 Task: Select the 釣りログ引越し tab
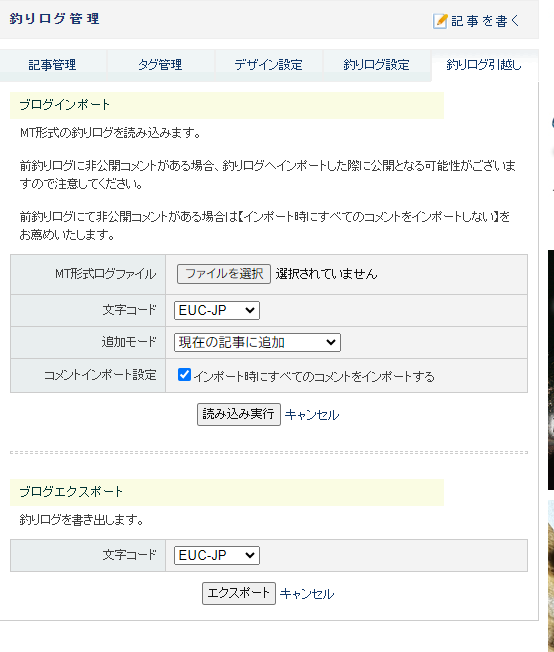[485, 65]
